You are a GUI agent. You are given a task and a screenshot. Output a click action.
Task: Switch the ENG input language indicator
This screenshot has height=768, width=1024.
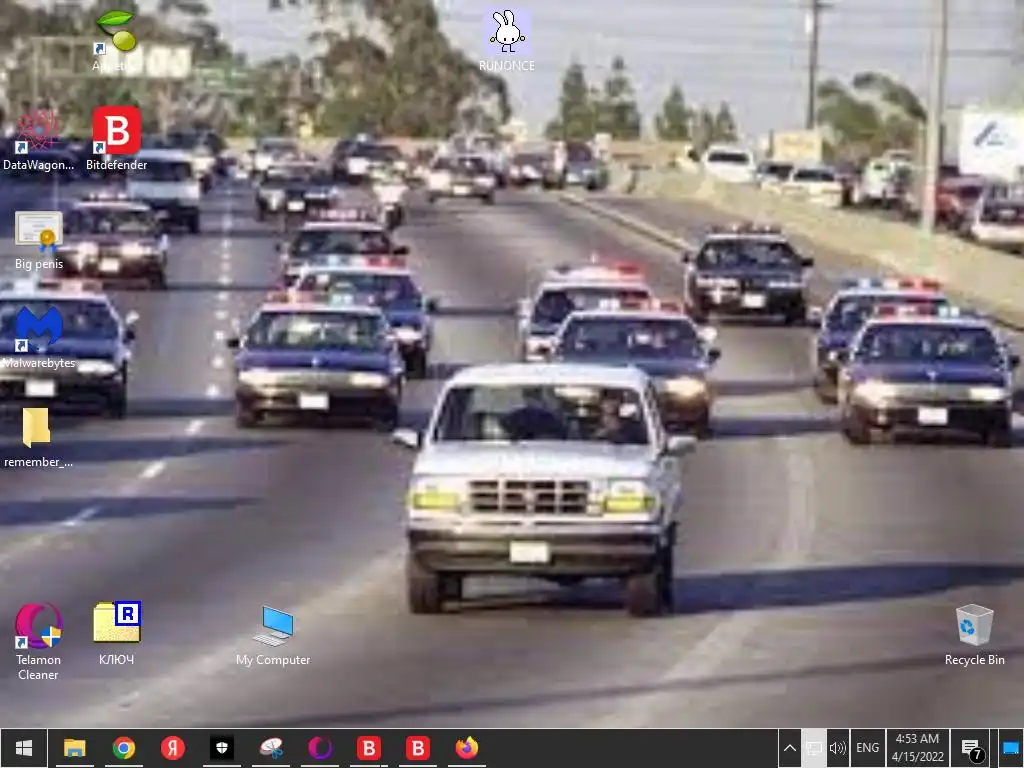867,748
